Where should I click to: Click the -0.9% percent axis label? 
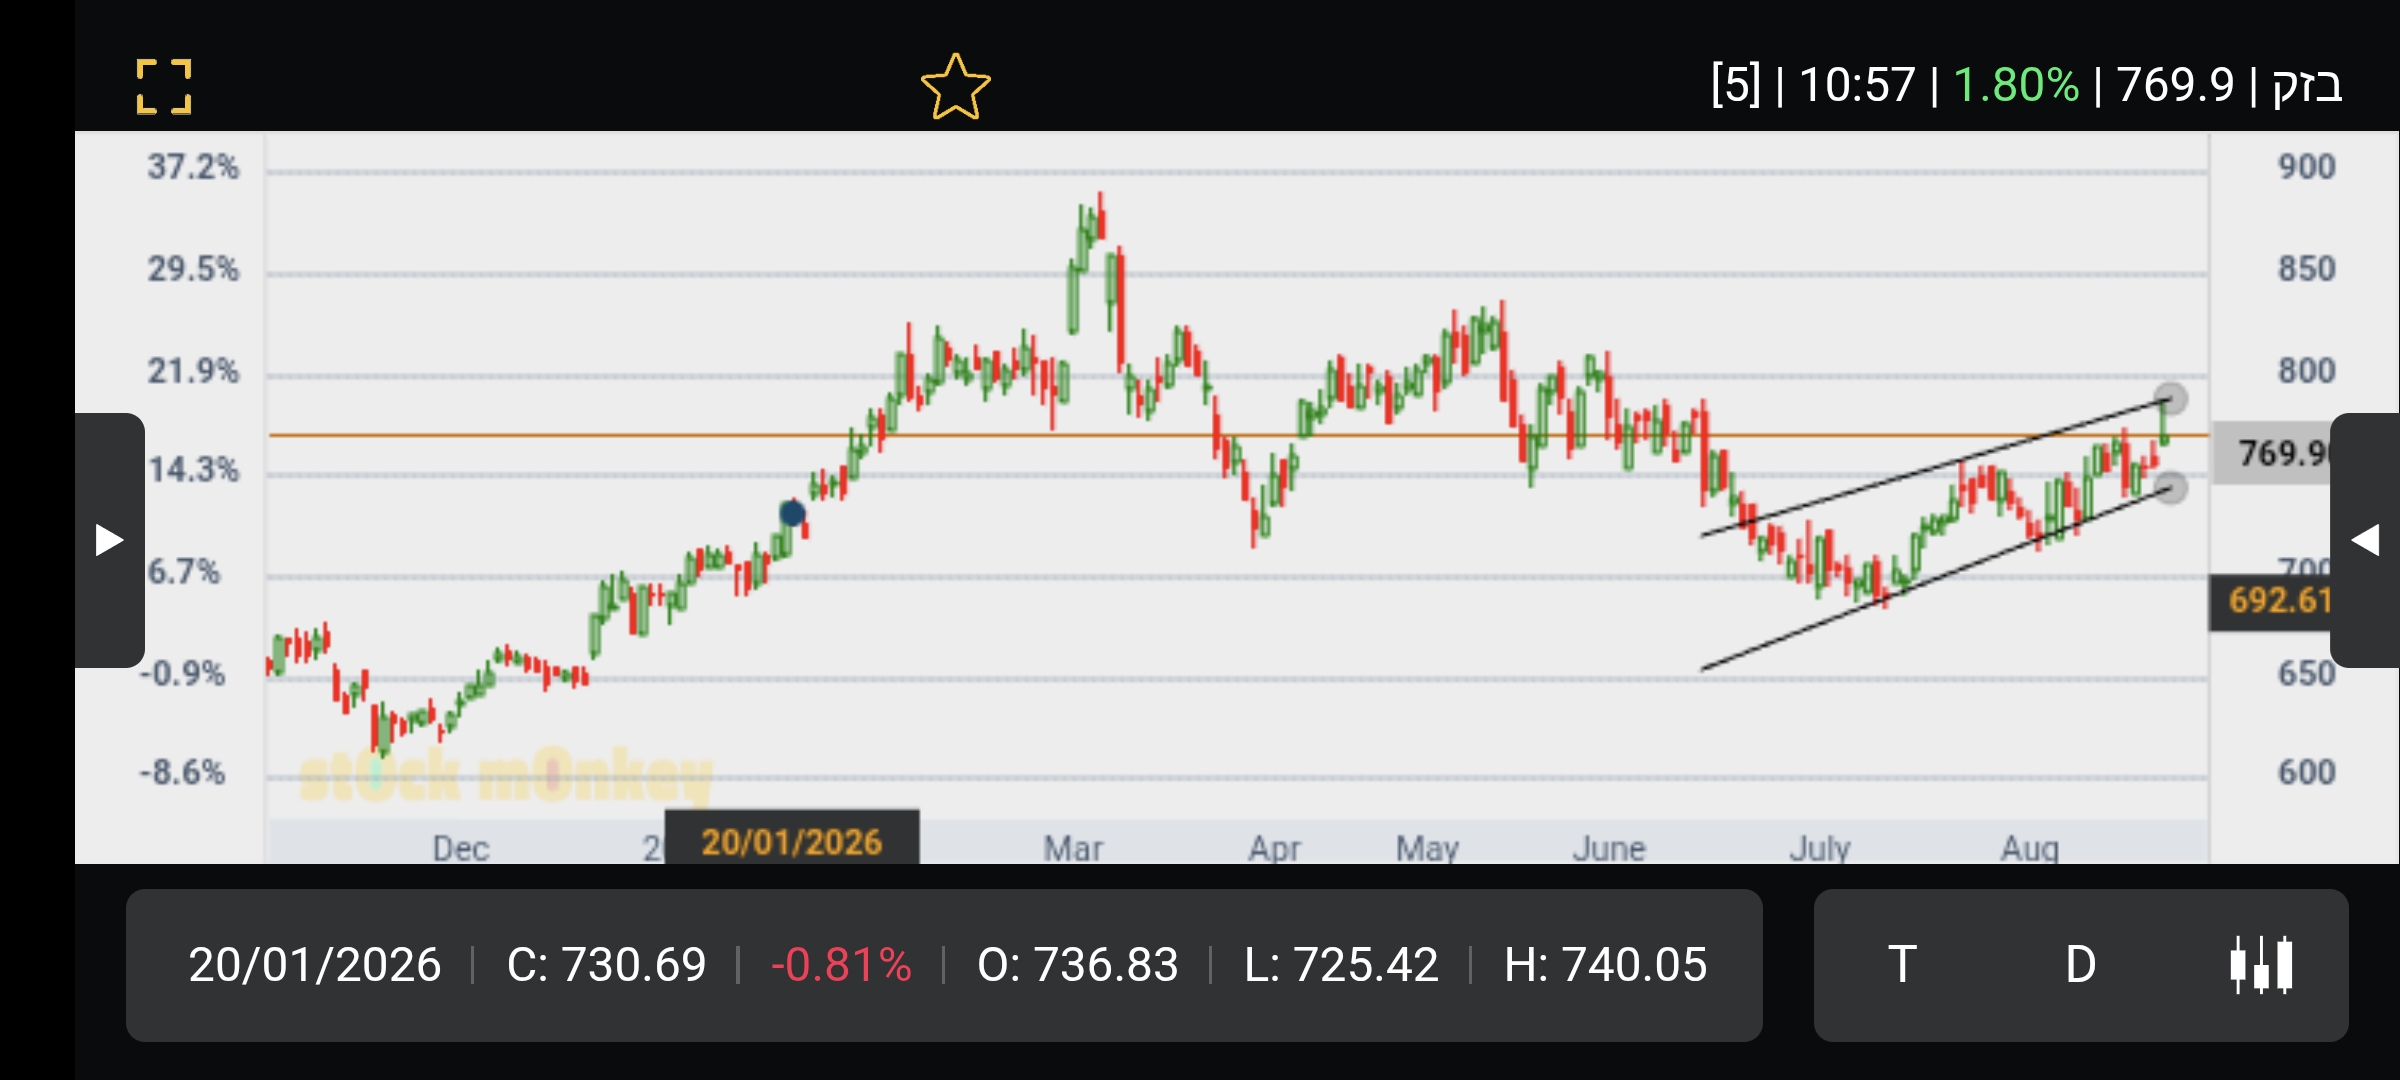pyautogui.click(x=182, y=673)
